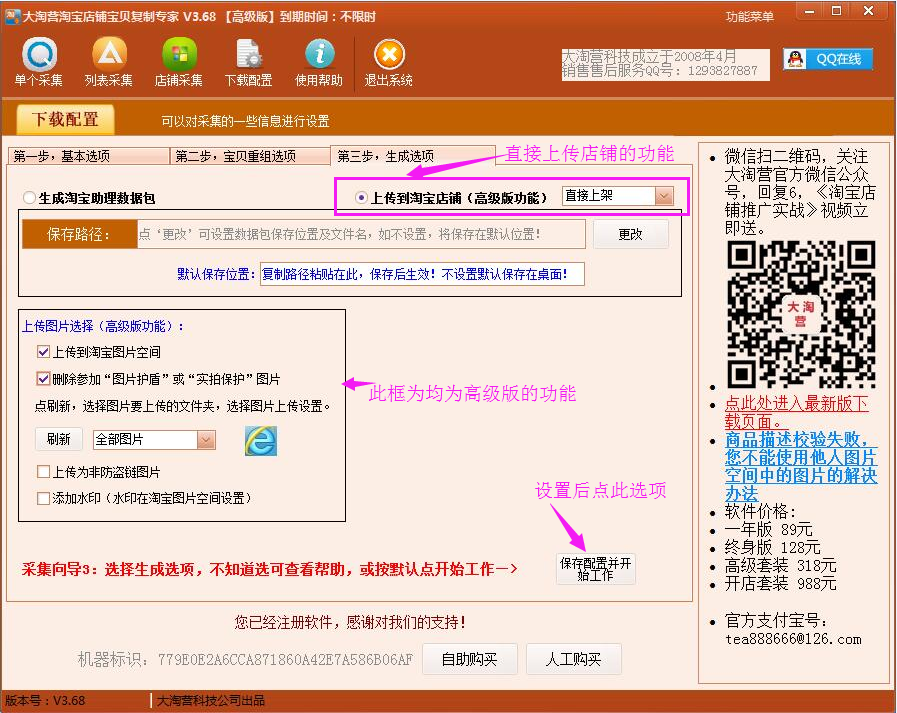This screenshot has width=897, height=713.
Task: Switch to 第二步，宝贝重组选项 tab
Action: pyautogui.click(x=250, y=156)
